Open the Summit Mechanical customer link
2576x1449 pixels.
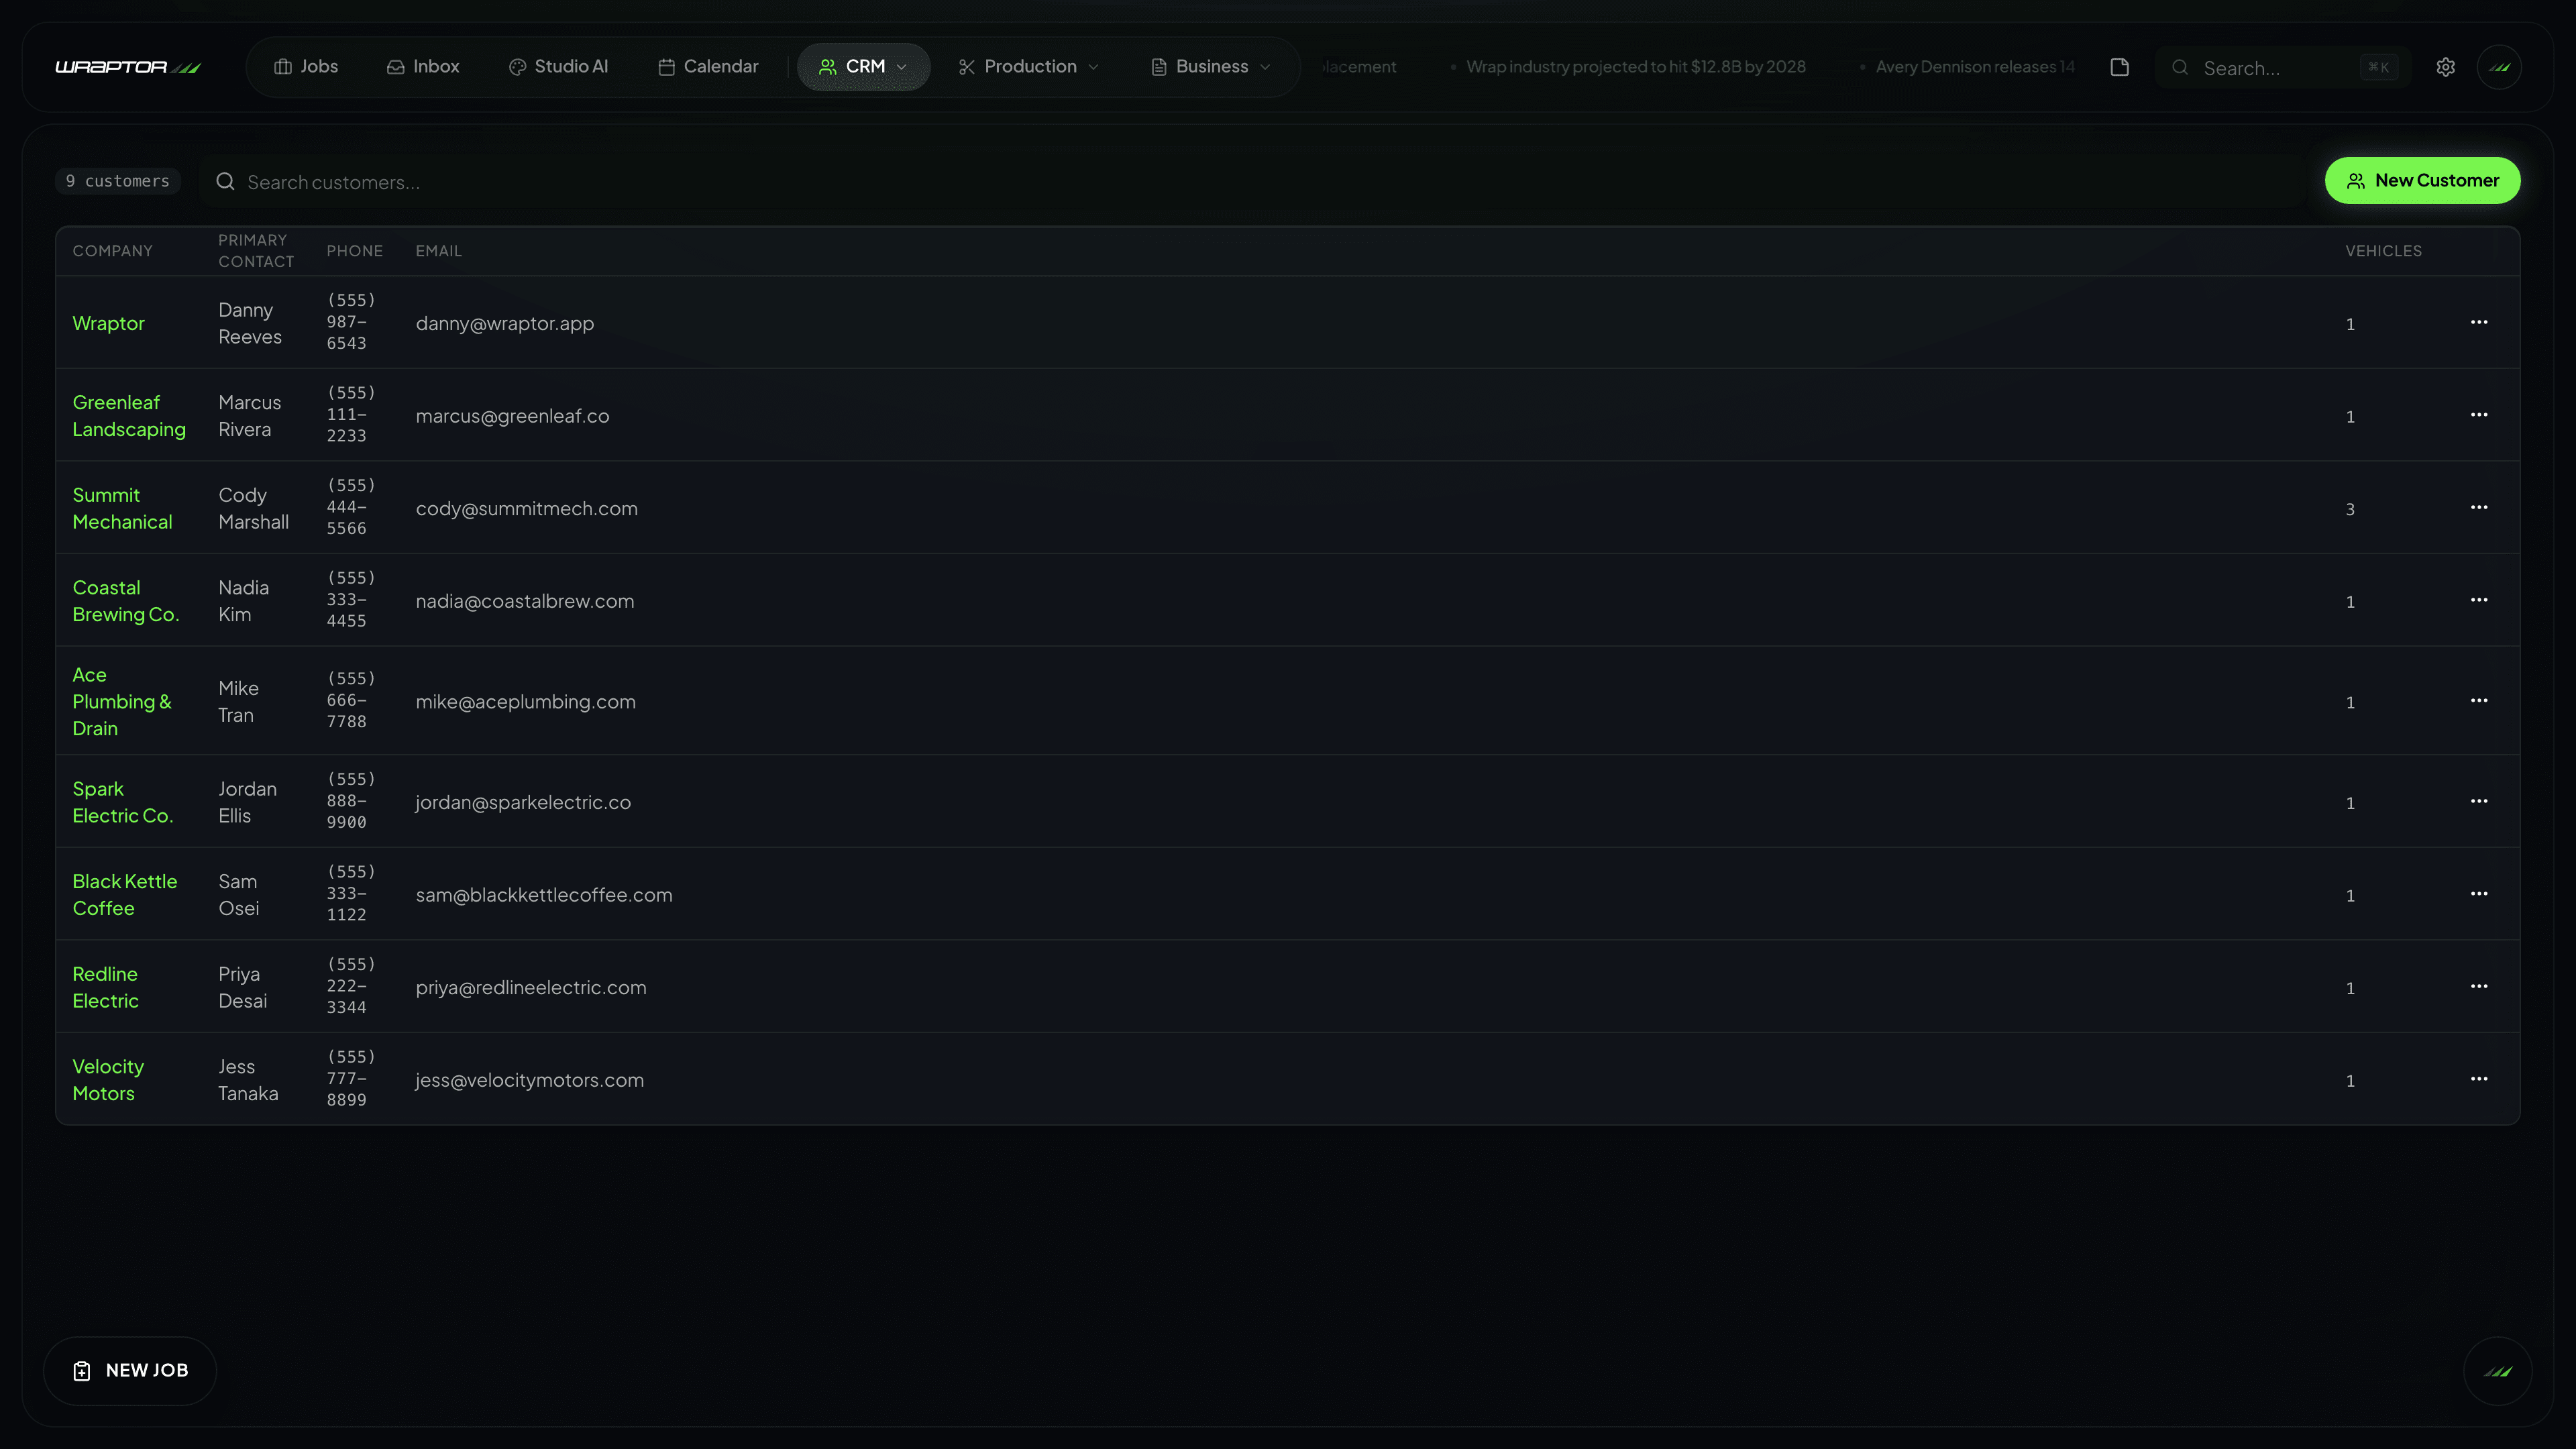click(121, 508)
